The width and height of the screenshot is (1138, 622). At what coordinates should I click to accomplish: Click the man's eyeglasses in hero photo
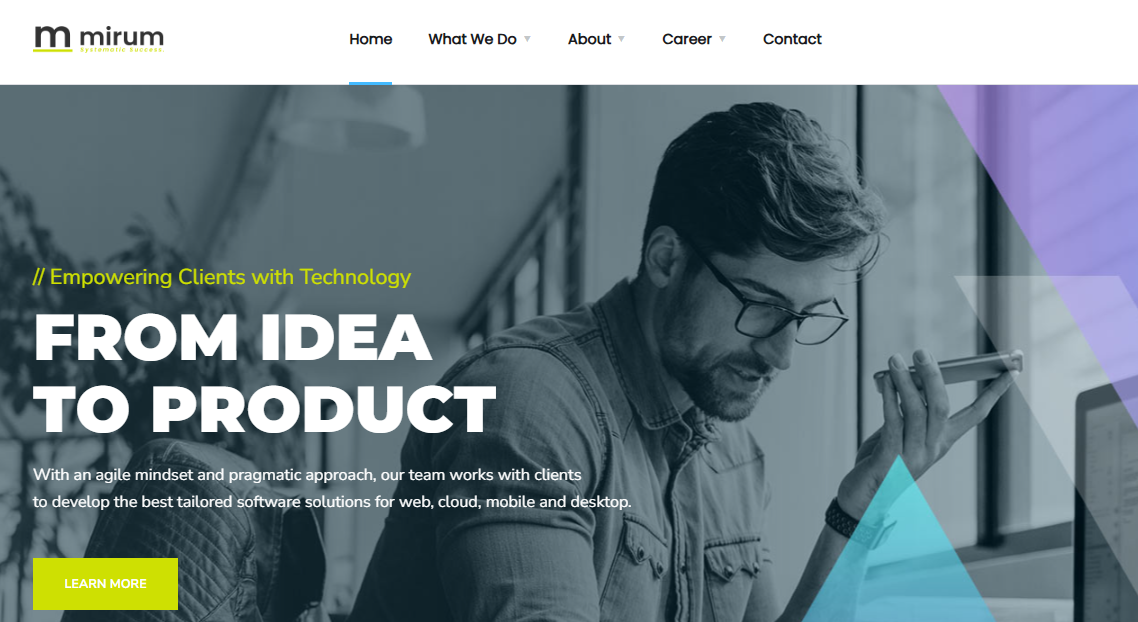click(x=769, y=299)
